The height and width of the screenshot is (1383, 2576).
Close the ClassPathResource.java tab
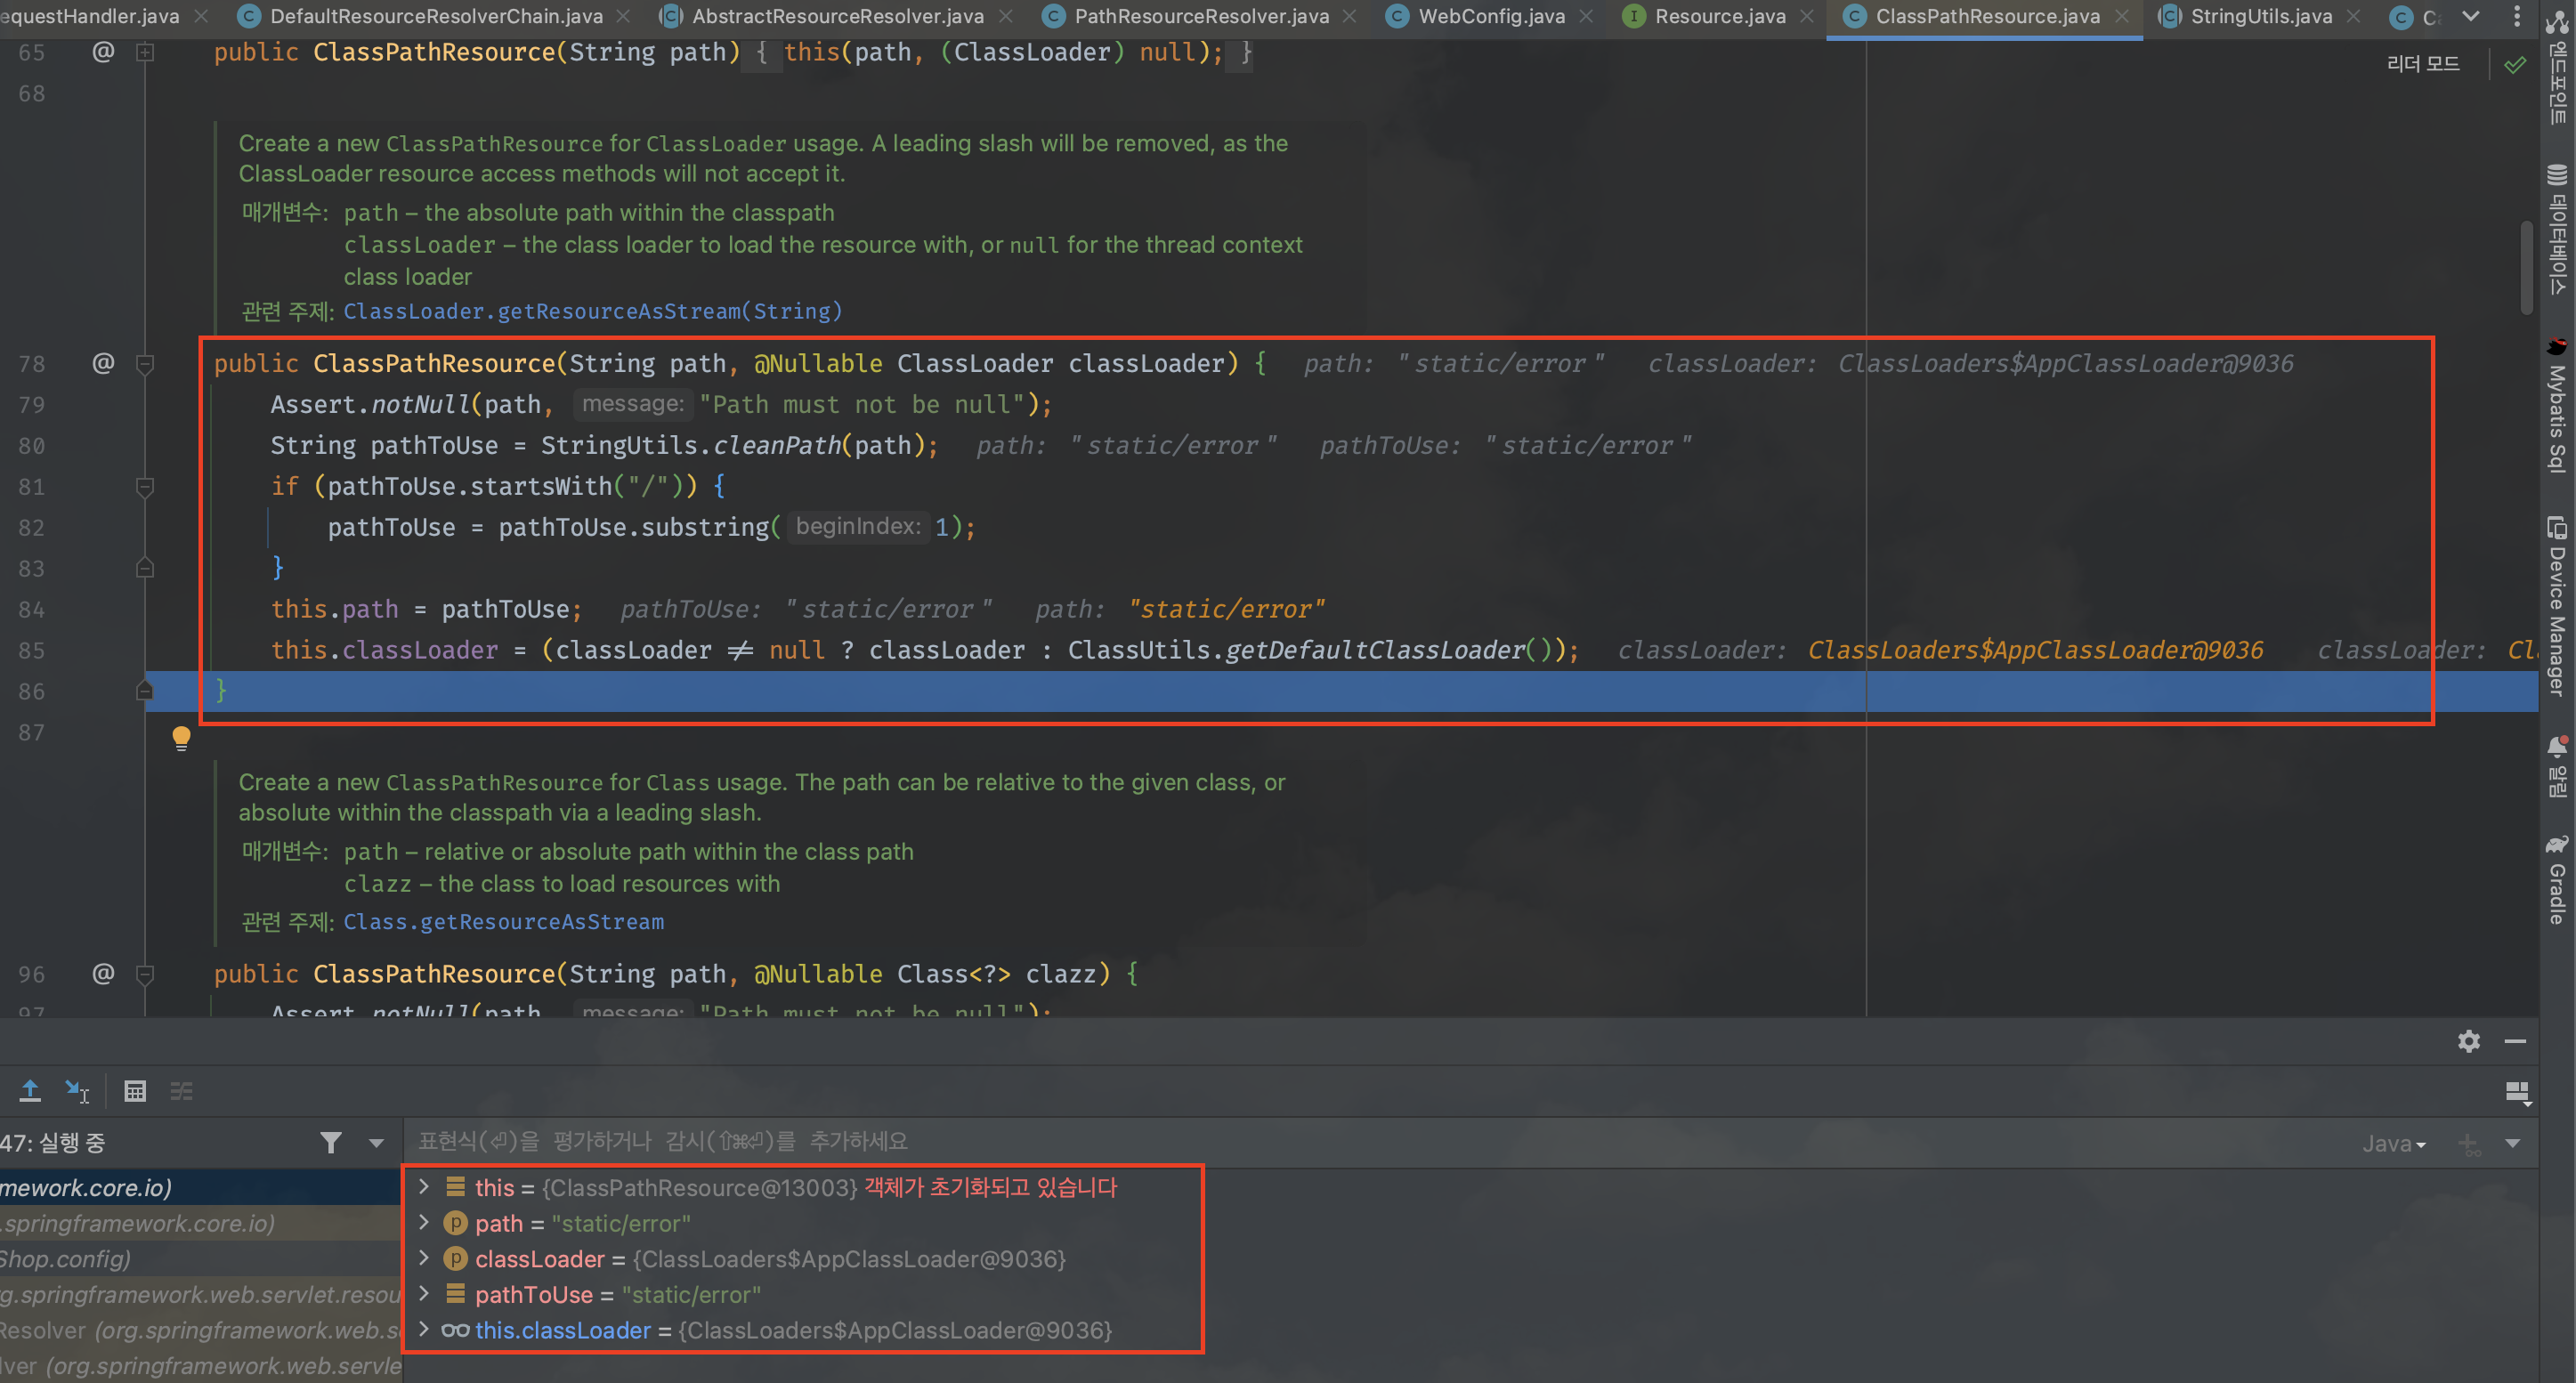[2122, 16]
